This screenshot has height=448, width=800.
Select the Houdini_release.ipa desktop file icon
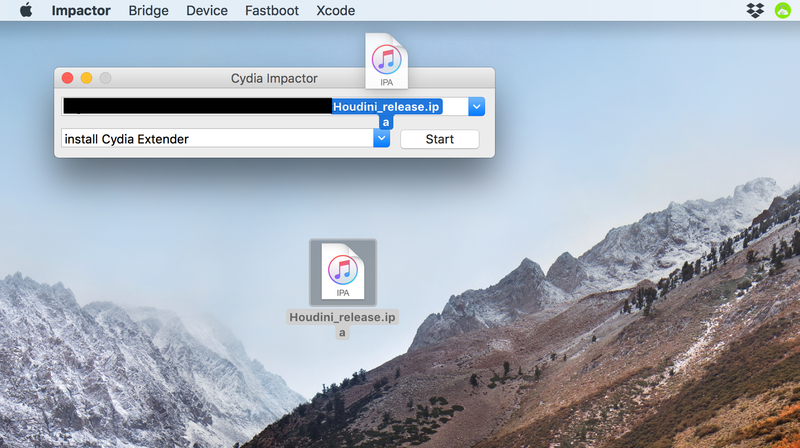coord(343,272)
